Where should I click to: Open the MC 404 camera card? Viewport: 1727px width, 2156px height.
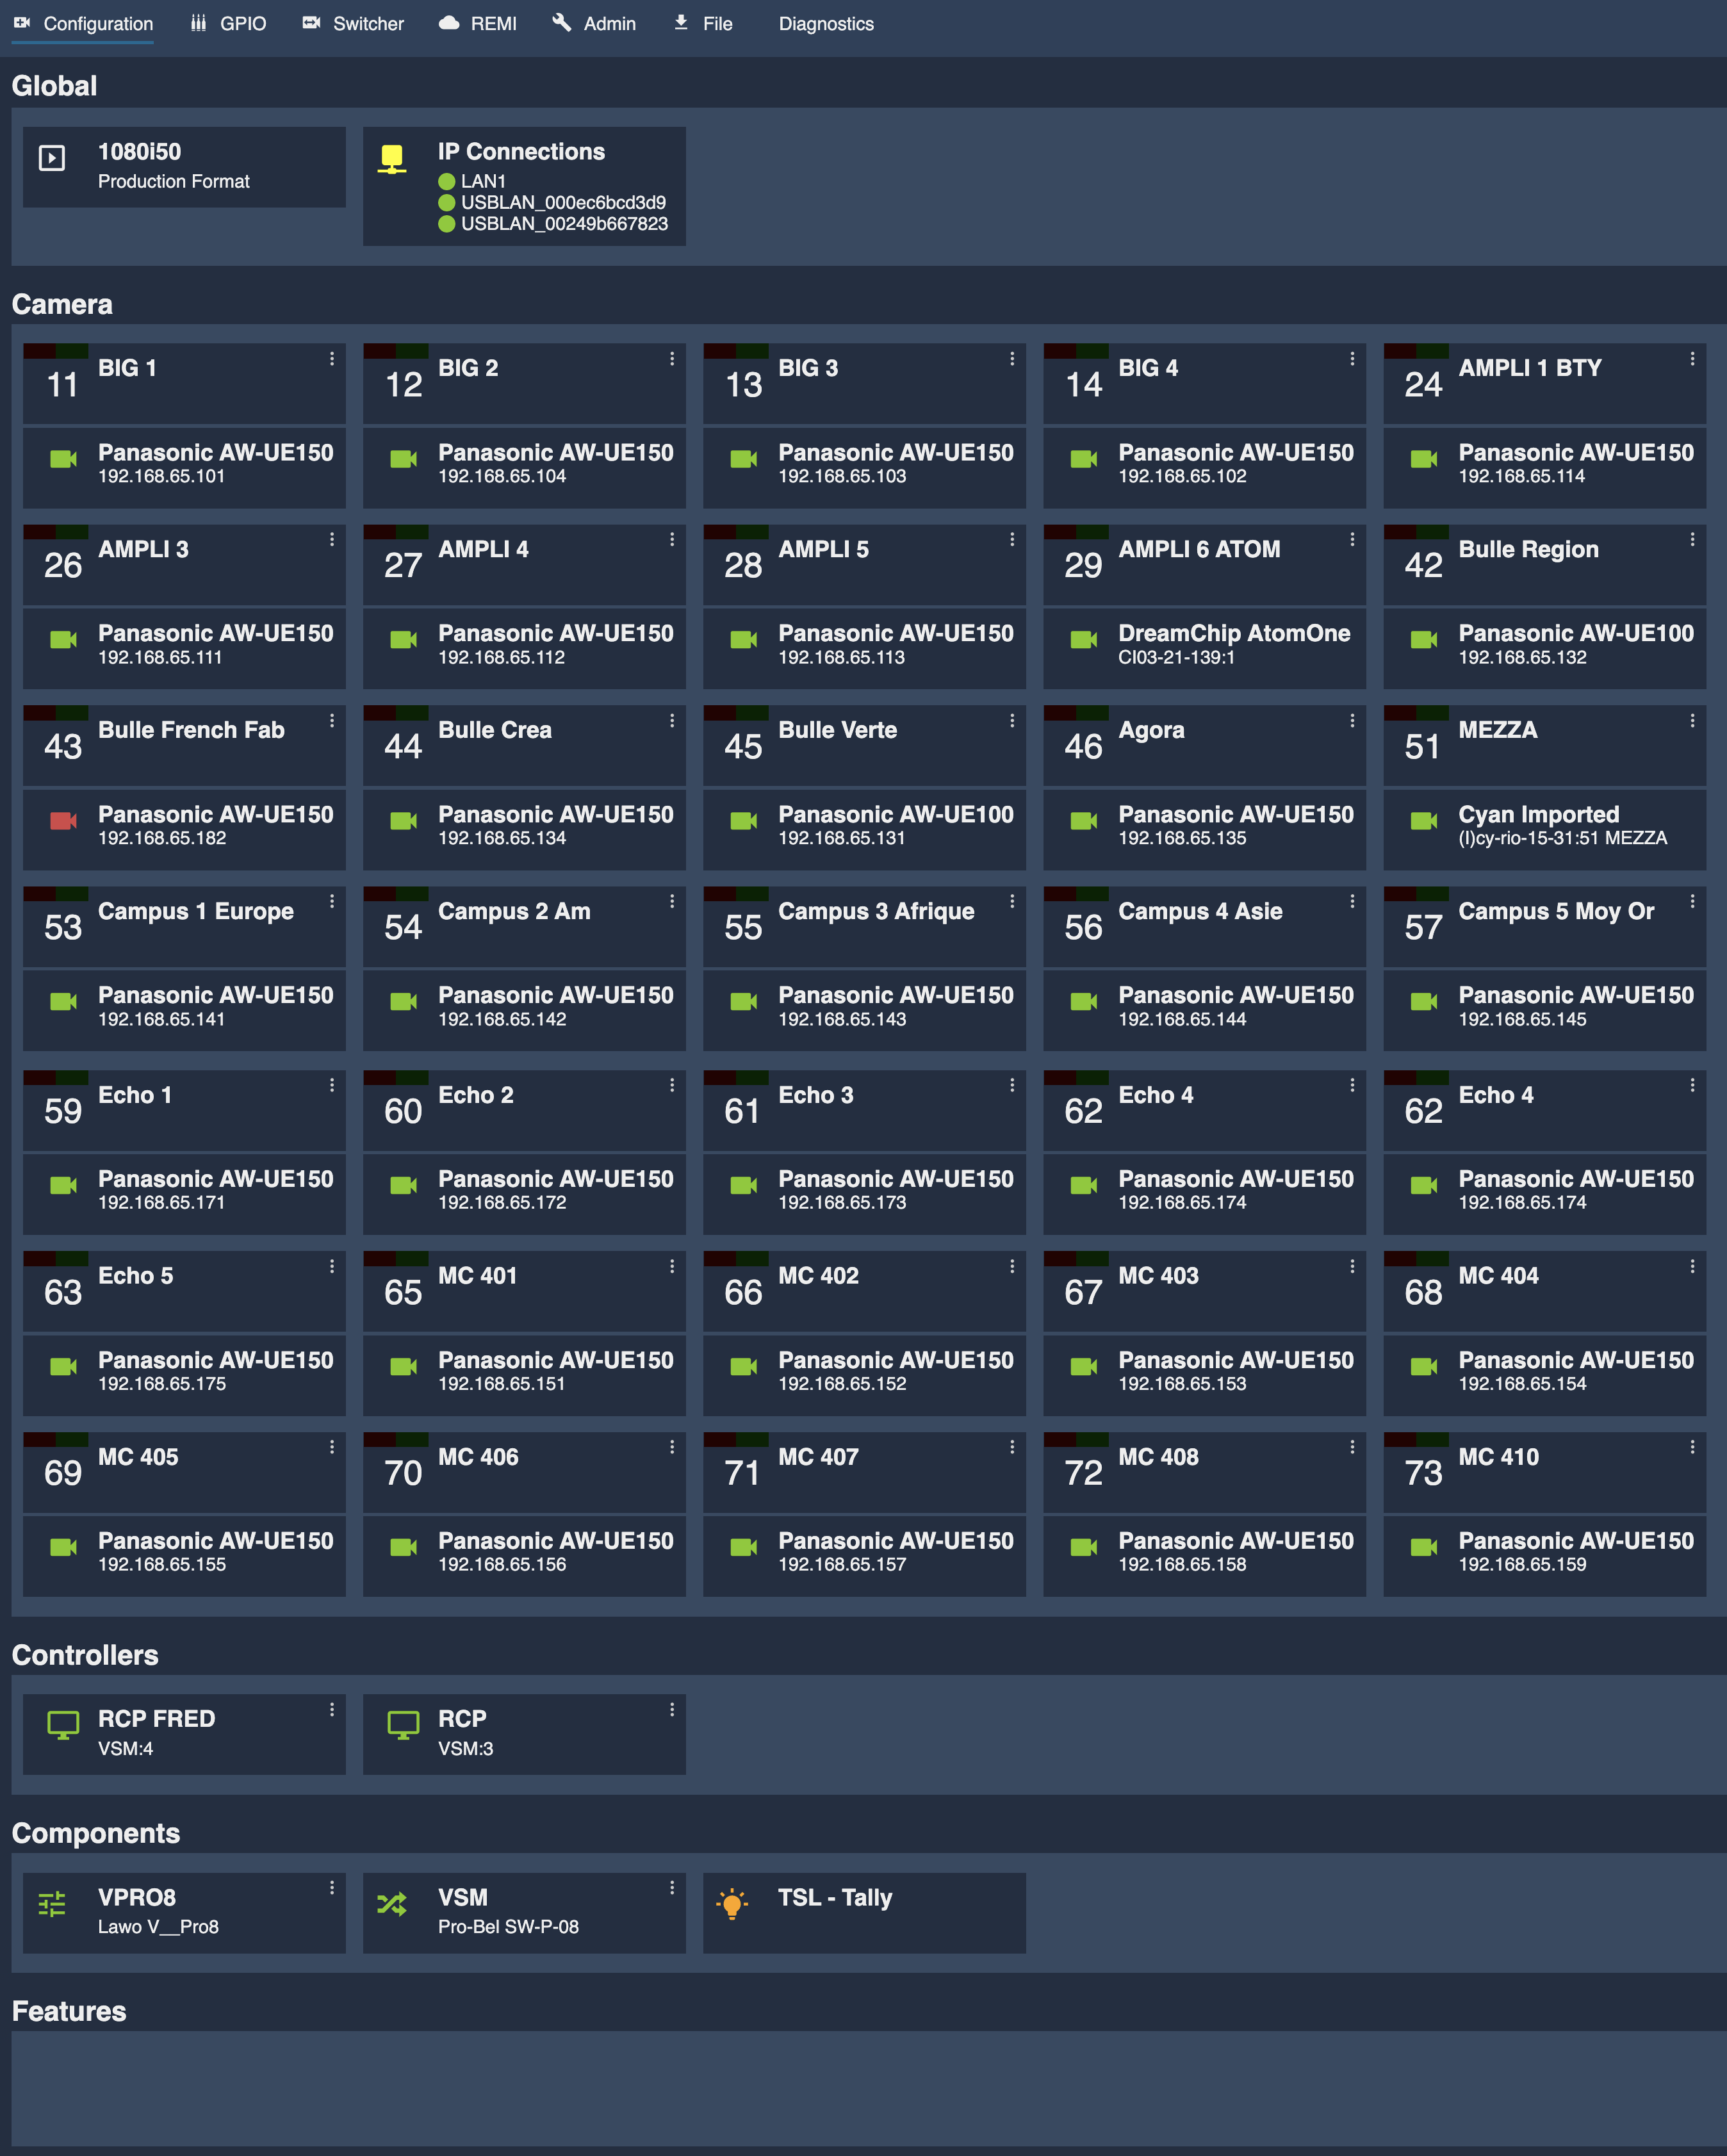click(1544, 1291)
